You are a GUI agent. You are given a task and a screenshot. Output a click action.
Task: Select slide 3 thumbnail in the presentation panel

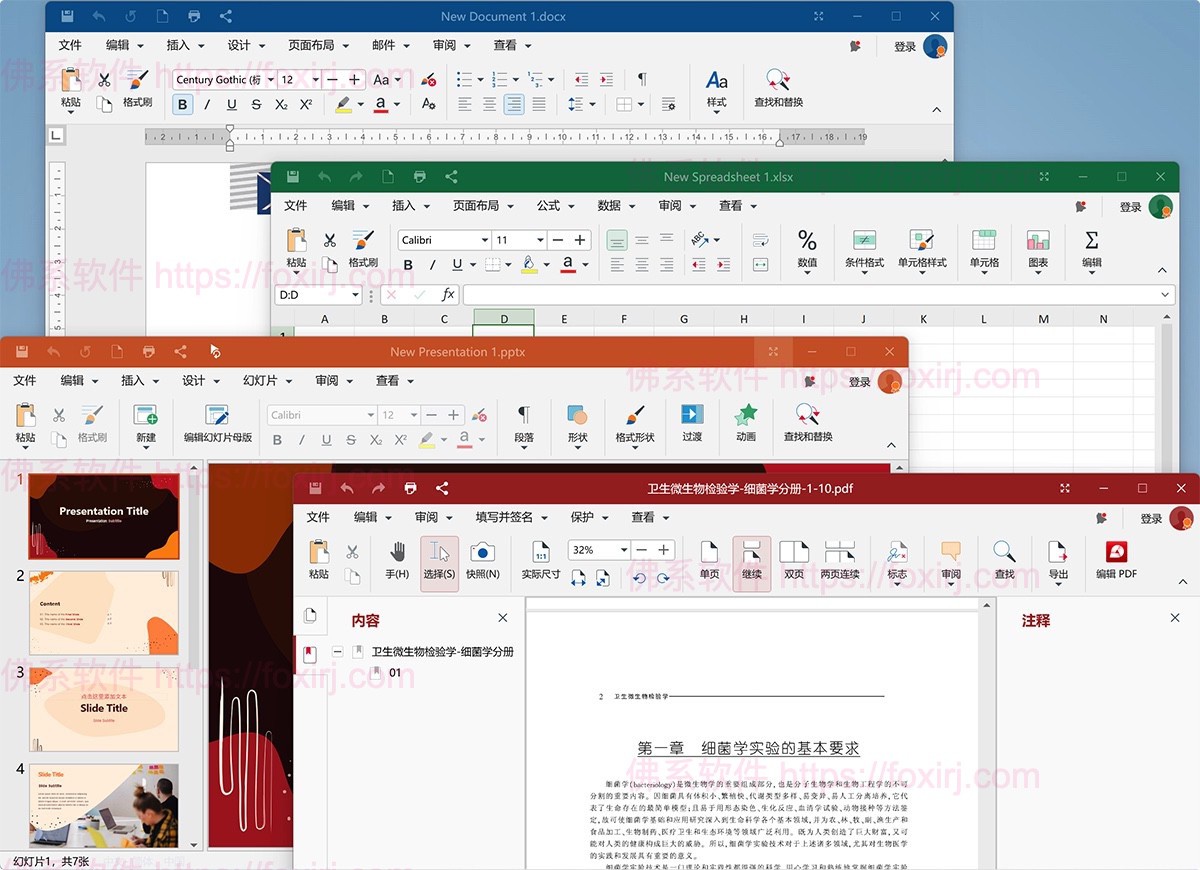pos(103,712)
